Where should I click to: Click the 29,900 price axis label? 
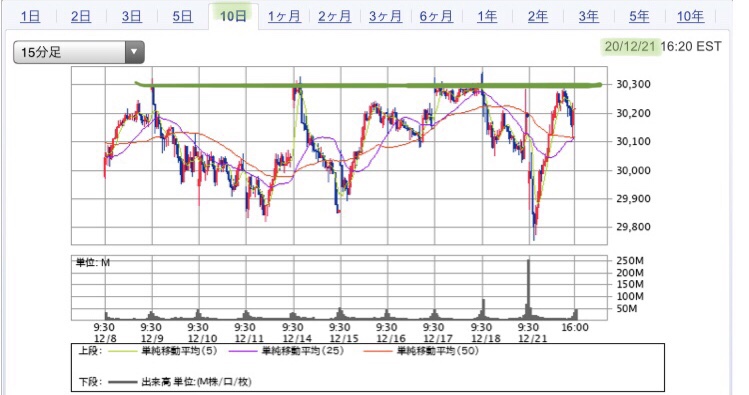pos(633,199)
